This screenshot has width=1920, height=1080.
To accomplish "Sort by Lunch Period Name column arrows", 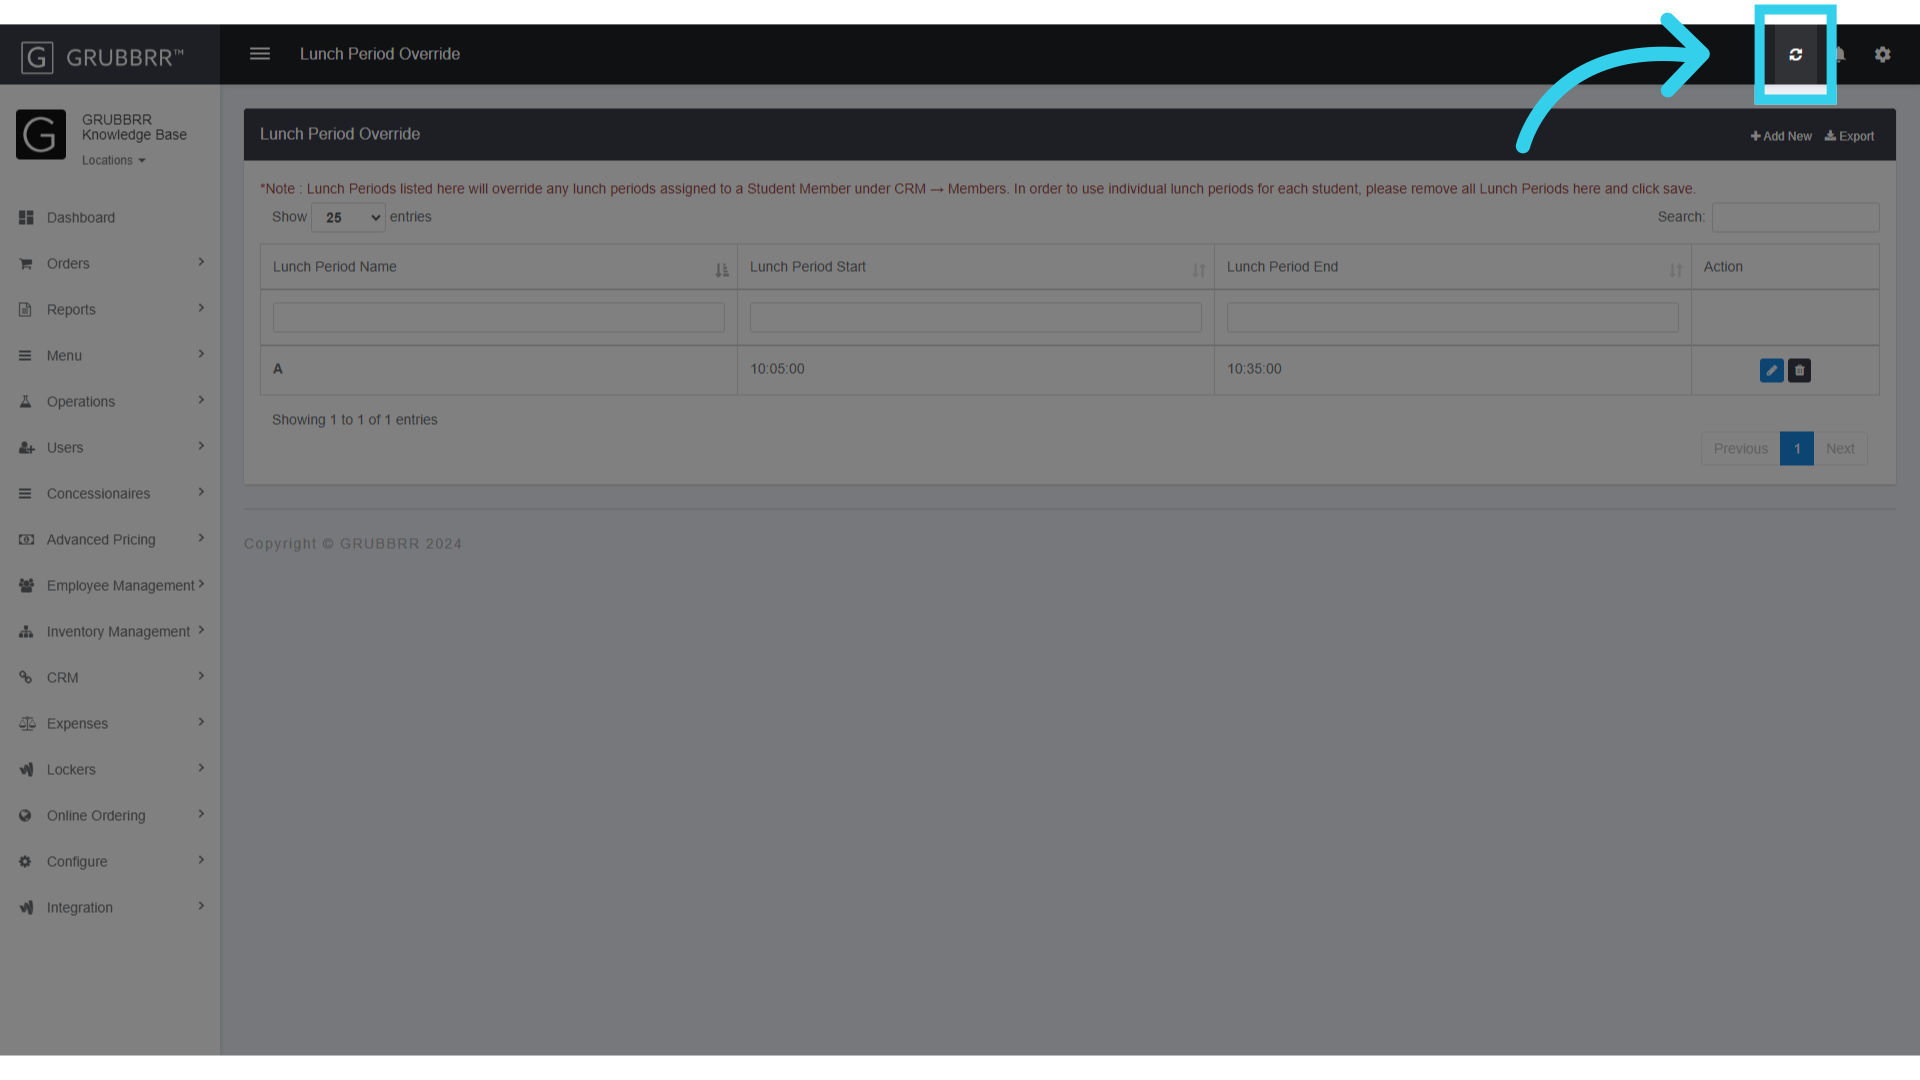I will 722,270.
